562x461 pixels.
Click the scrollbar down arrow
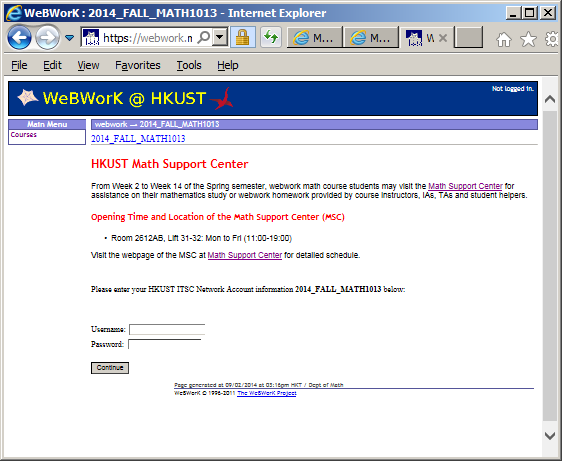(550, 436)
